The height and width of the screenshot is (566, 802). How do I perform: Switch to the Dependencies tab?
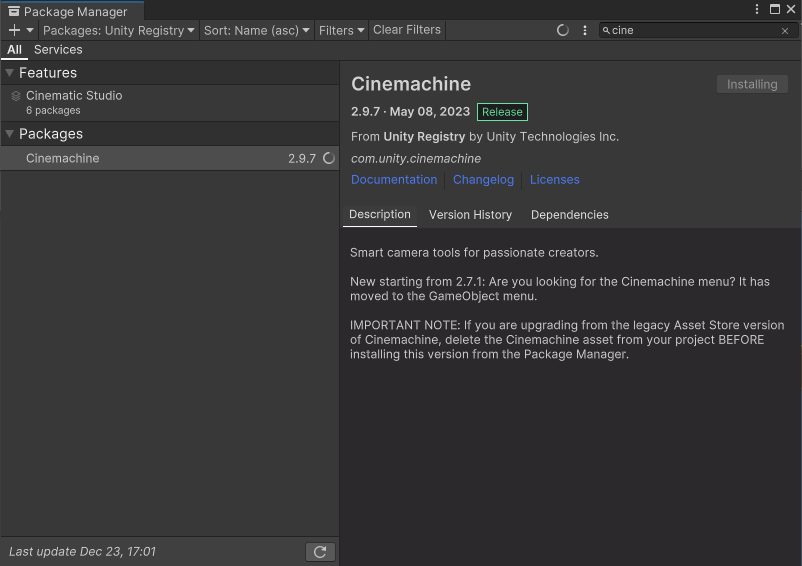[570, 215]
